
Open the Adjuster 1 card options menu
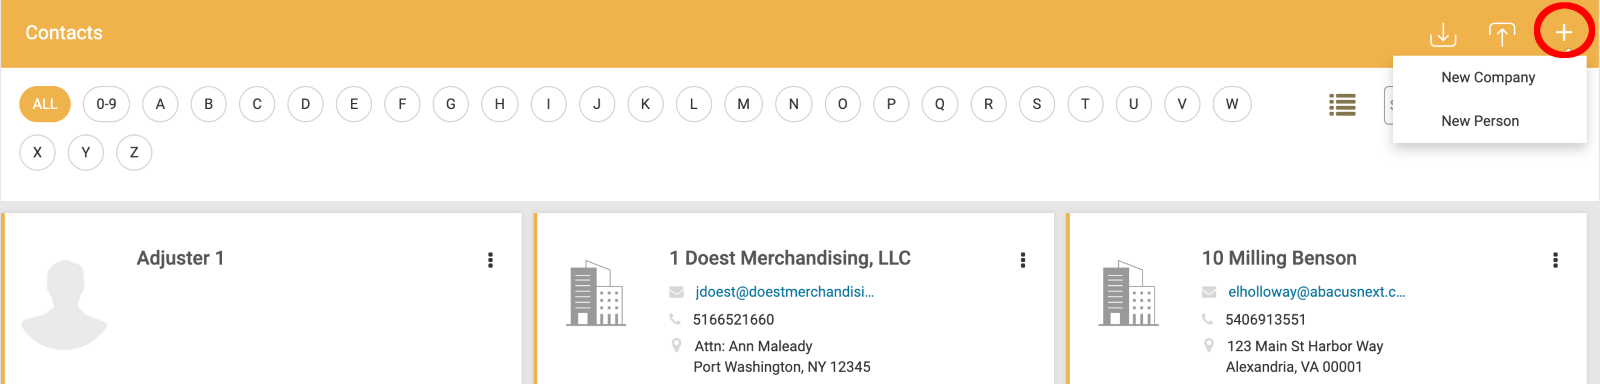[x=490, y=260]
